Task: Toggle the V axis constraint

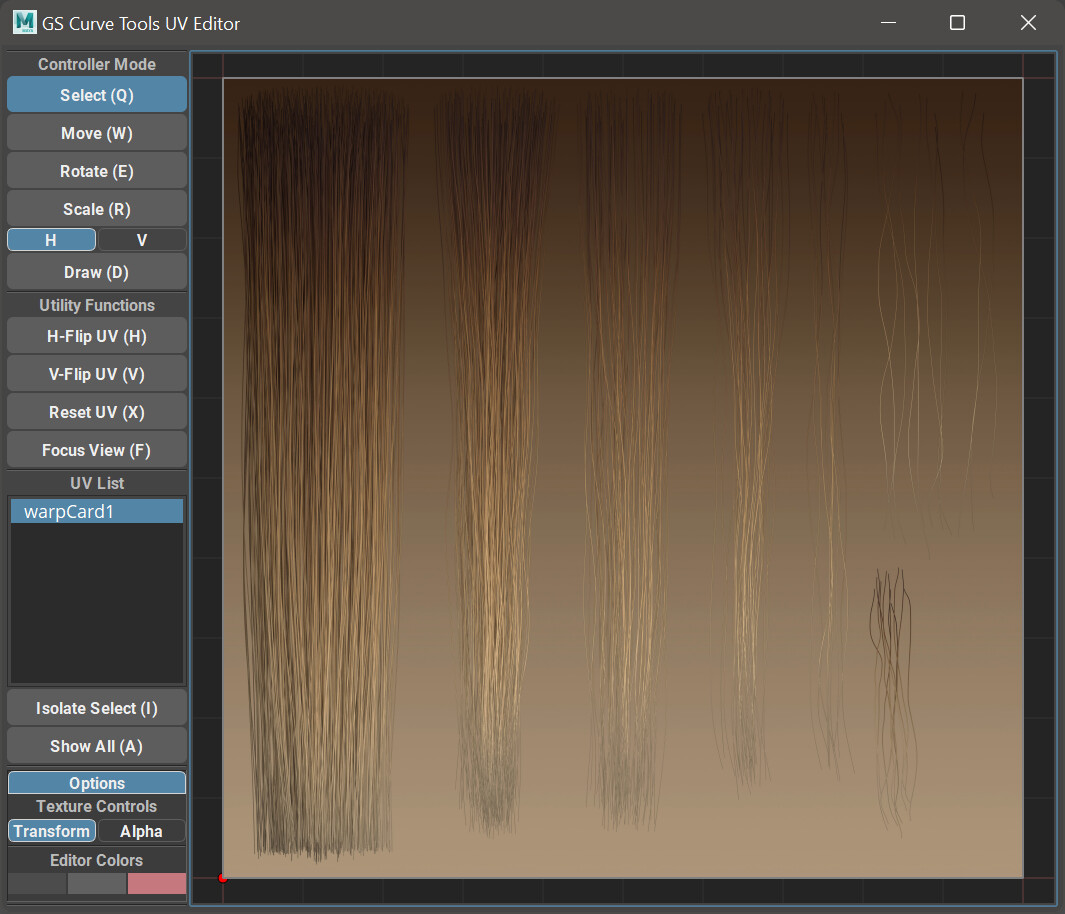Action: pos(141,239)
